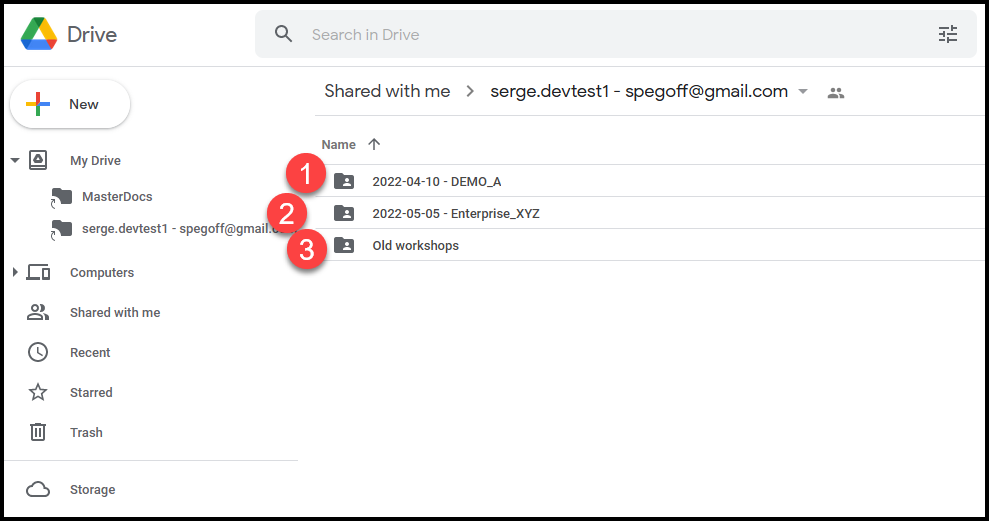The width and height of the screenshot is (989, 521).
Task: Go to Shared with me breadcrumb
Action: (387, 91)
